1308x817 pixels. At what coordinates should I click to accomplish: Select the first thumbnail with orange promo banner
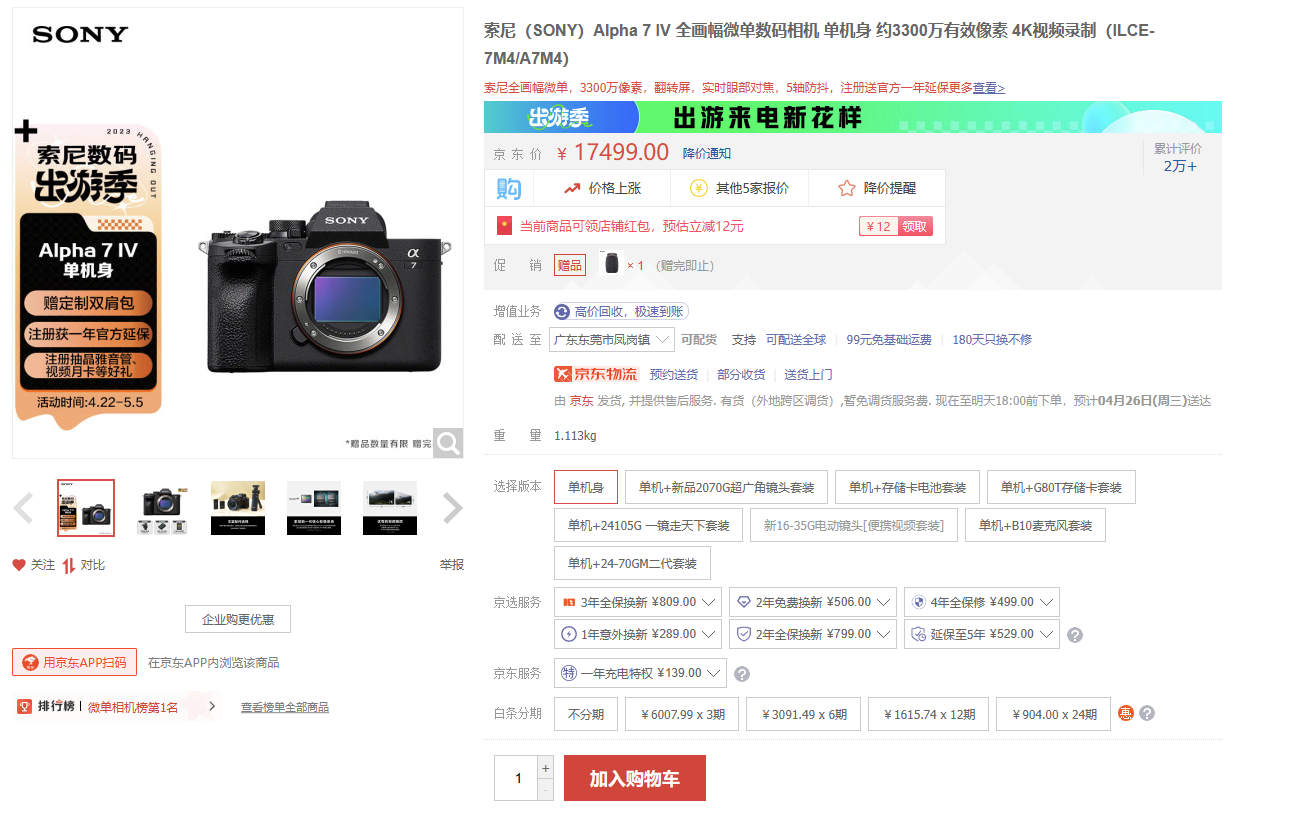[x=86, y=508]
